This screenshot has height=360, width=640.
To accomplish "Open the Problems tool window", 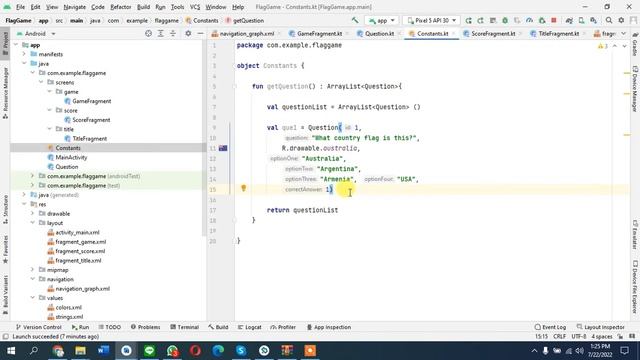I will click(x=145, y=327).
